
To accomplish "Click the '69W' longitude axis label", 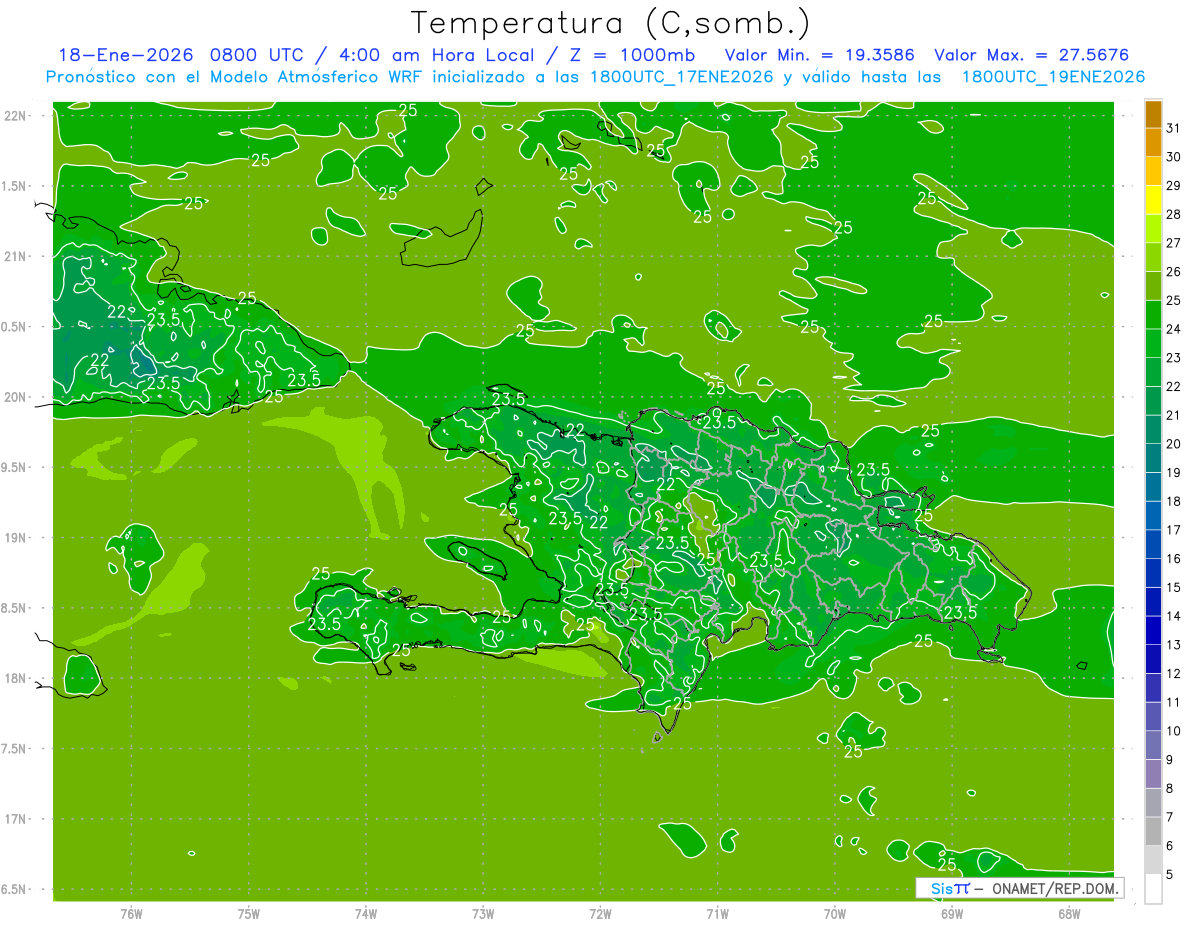I will pyautogui.click(x=952, y=914).
